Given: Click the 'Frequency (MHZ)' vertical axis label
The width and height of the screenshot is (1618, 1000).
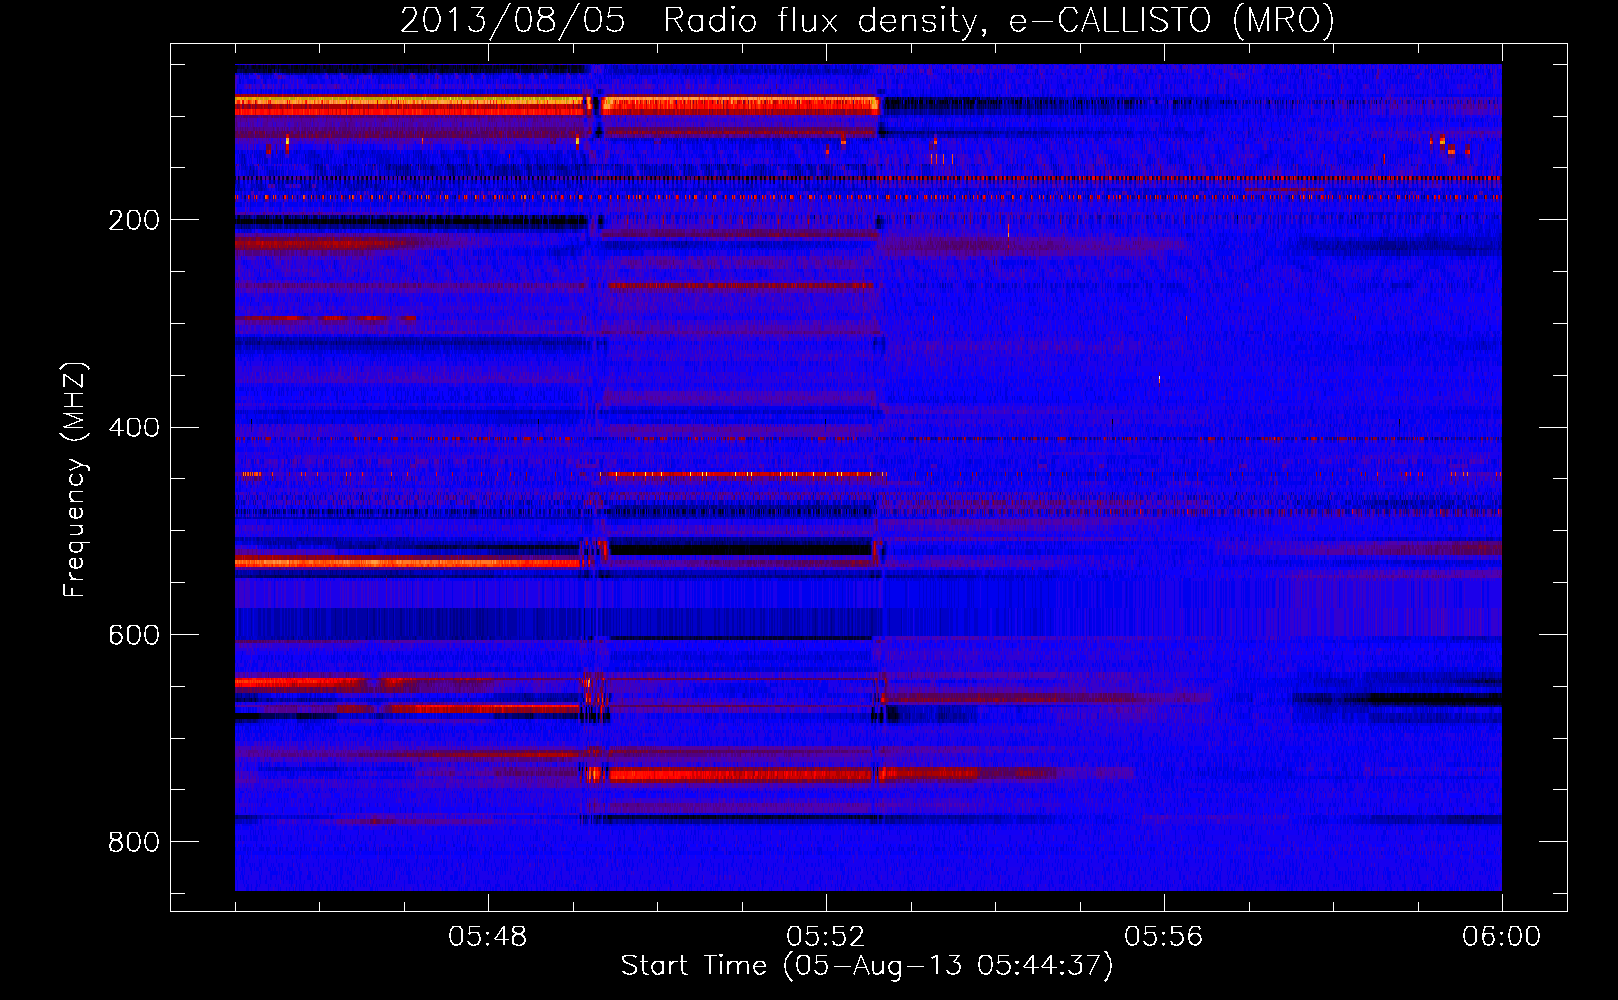Looking at the screenshot, I should pyautogui.click(x=75, y=480).
